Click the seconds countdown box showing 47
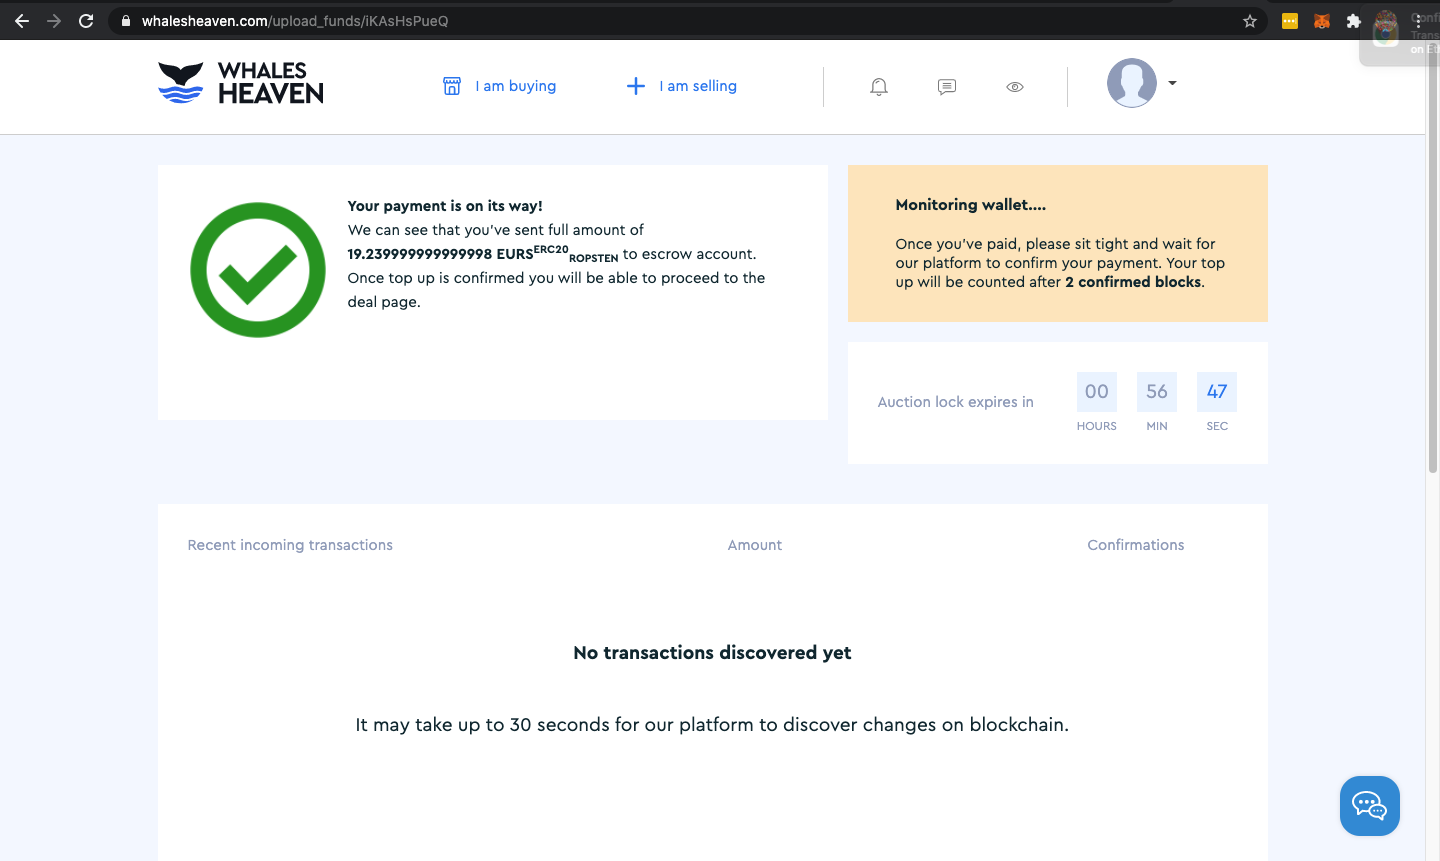Viewport: 1440px width, 861px height. (x=1217, y=392)
